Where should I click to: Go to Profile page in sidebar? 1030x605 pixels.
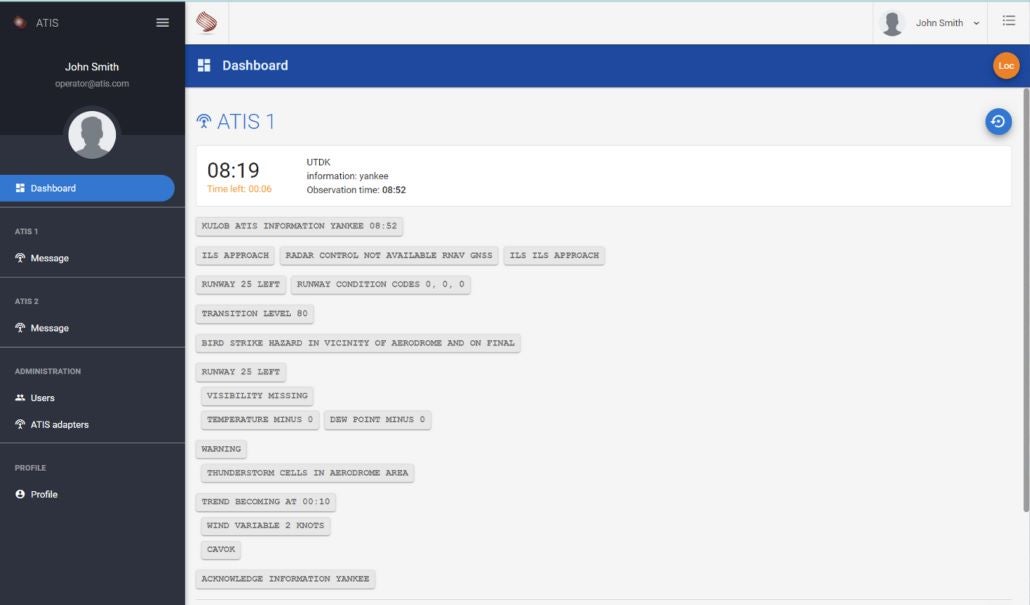44,495
